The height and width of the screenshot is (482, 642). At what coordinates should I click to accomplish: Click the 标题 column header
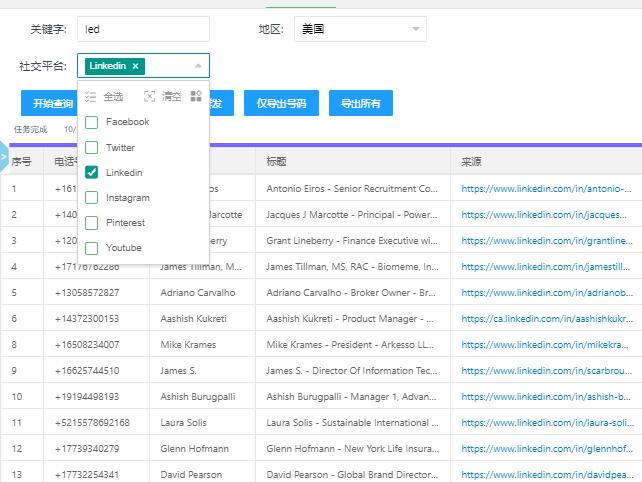coord(277,161)
